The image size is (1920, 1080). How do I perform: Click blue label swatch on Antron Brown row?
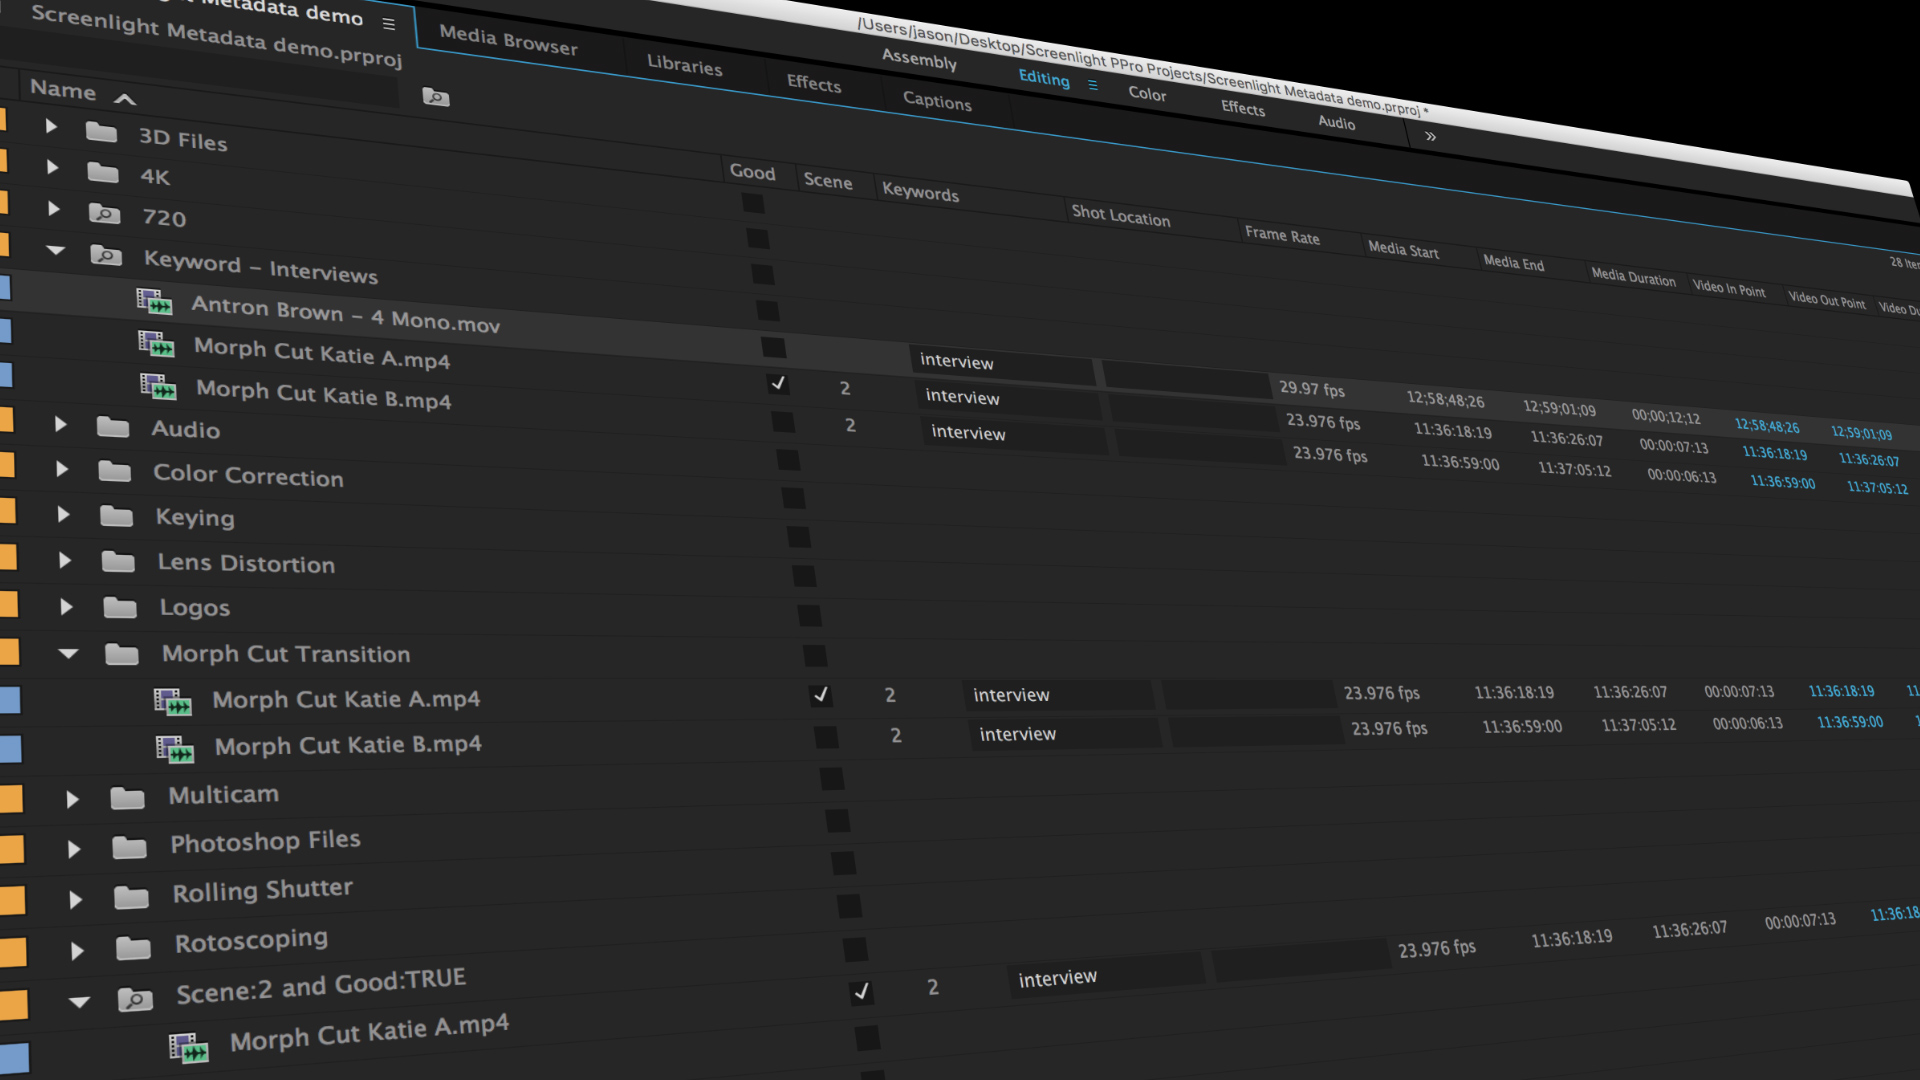4,288
